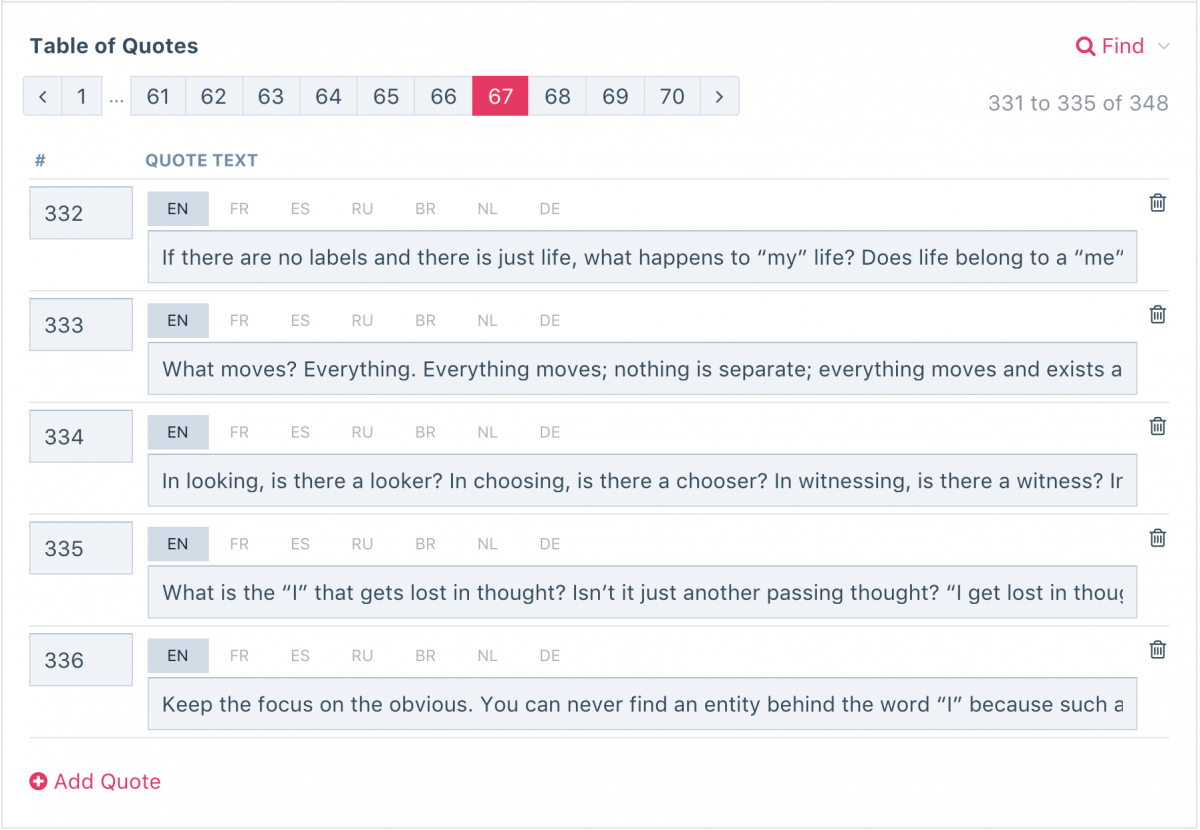This screenshot has width=1200, height=830.
Task: Click the "331 to 335 of 348" counter
Action: [x=1078, y=103]
